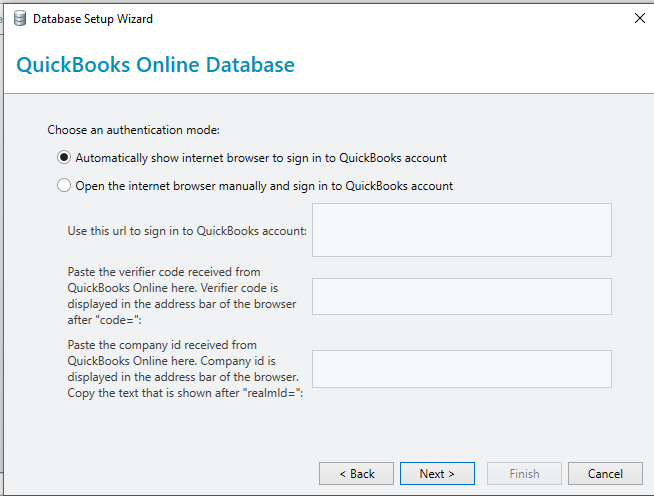654x496 pixels.
Task: Proceed with the Next button
Action: pos(437,473)
